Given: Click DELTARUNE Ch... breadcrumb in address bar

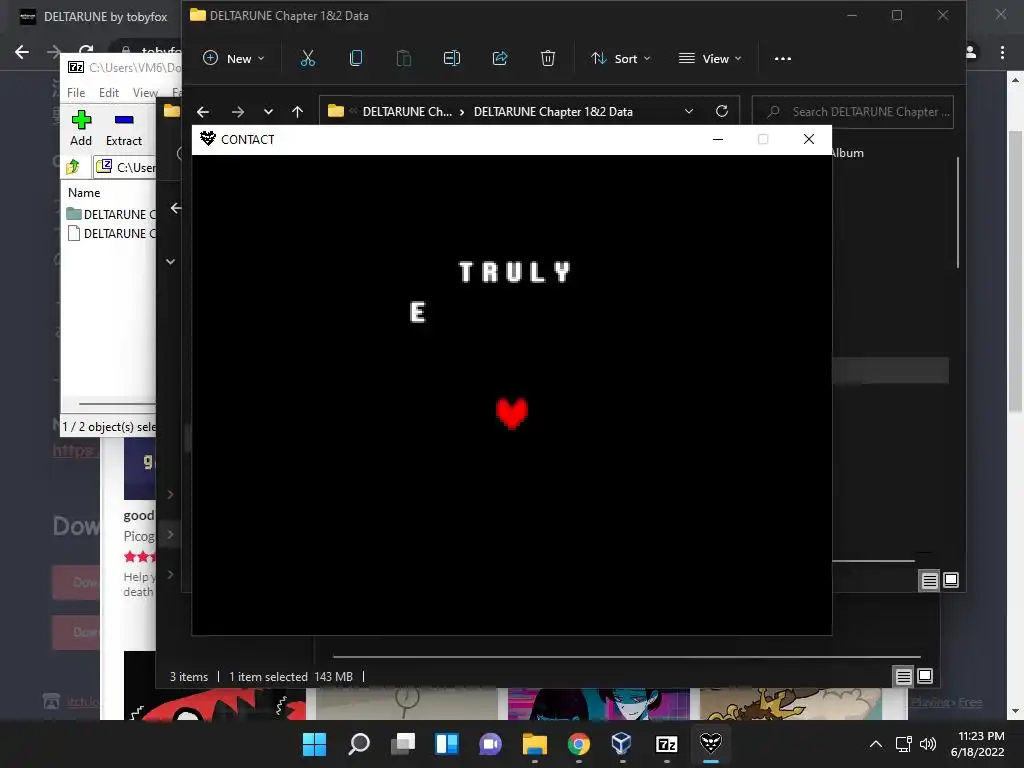Looking at the screenshot, I should click(407, 112).
